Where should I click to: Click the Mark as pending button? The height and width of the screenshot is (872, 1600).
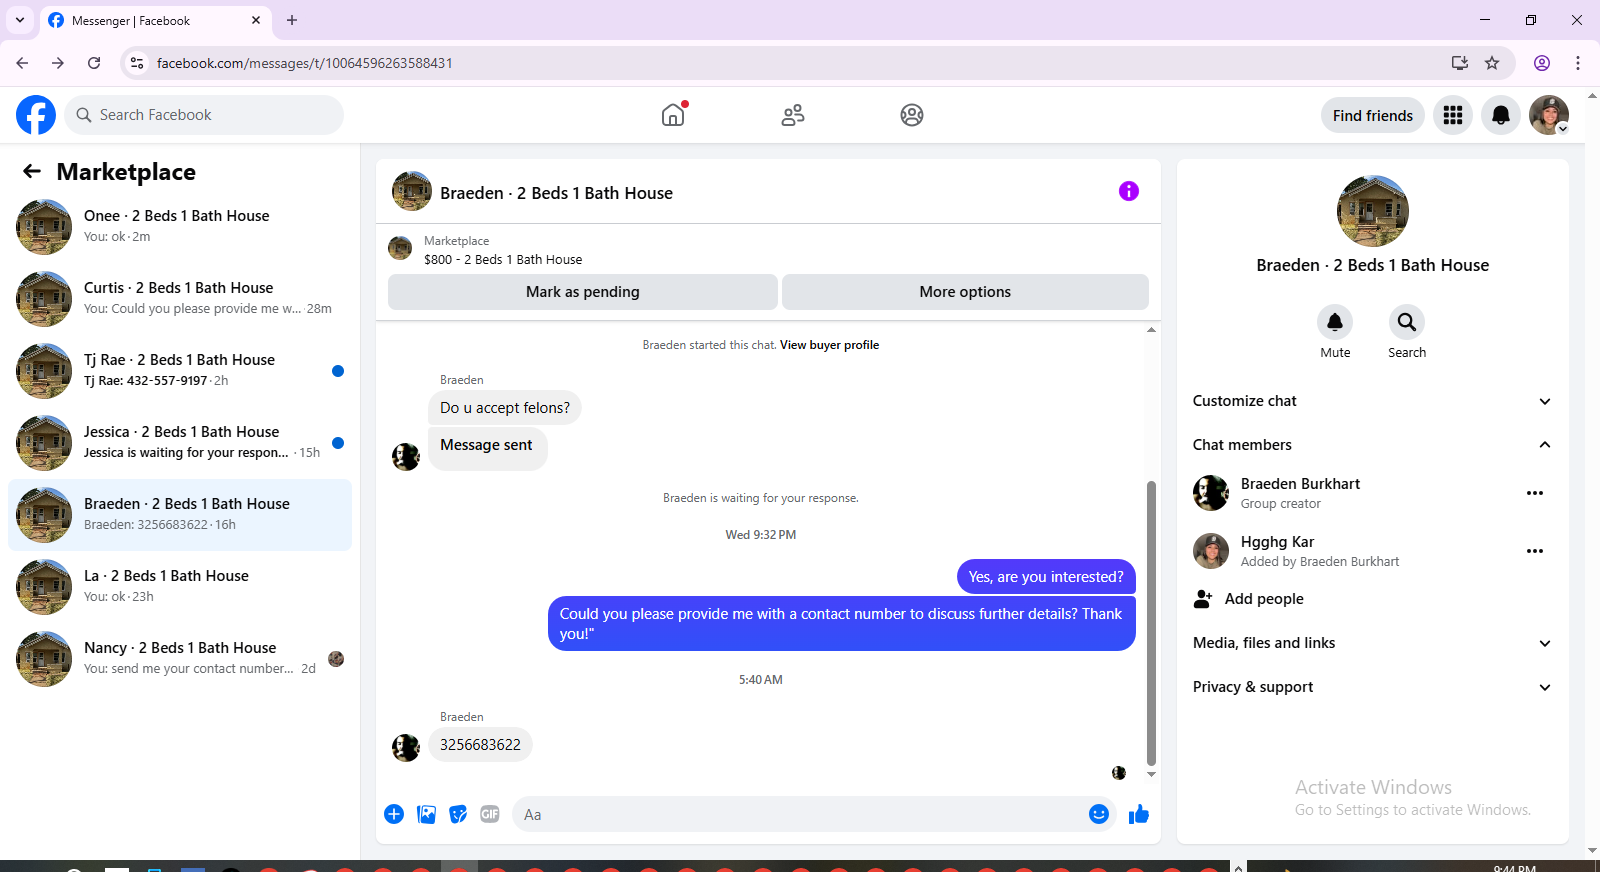tap(583, 292)
